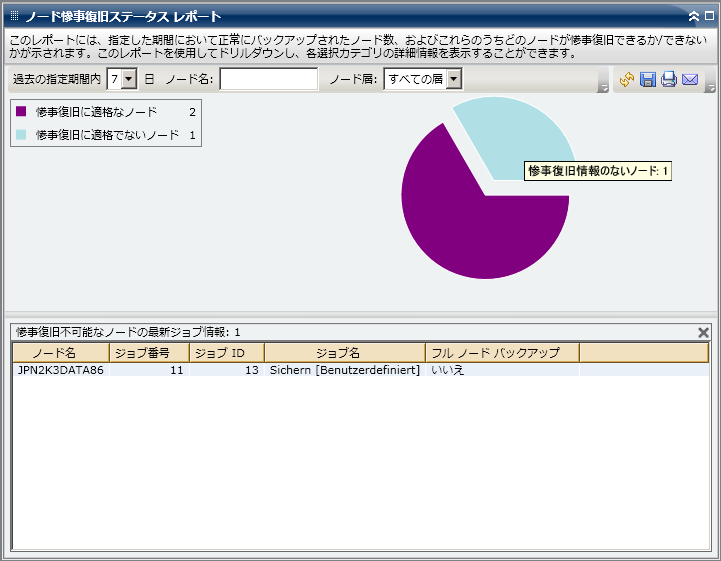Click the ノード名 text input field
This screenshot has width=721, height=561.
(x=268, y=79)
